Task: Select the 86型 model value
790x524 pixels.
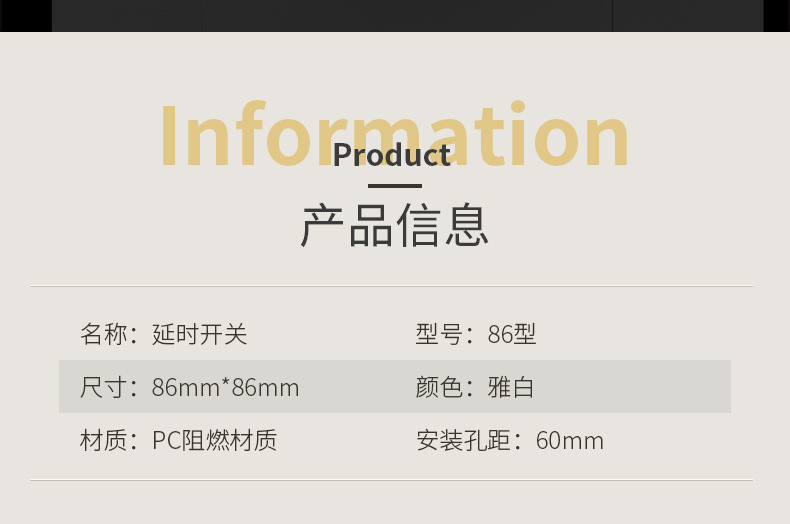Action: [x=512, y=334]
